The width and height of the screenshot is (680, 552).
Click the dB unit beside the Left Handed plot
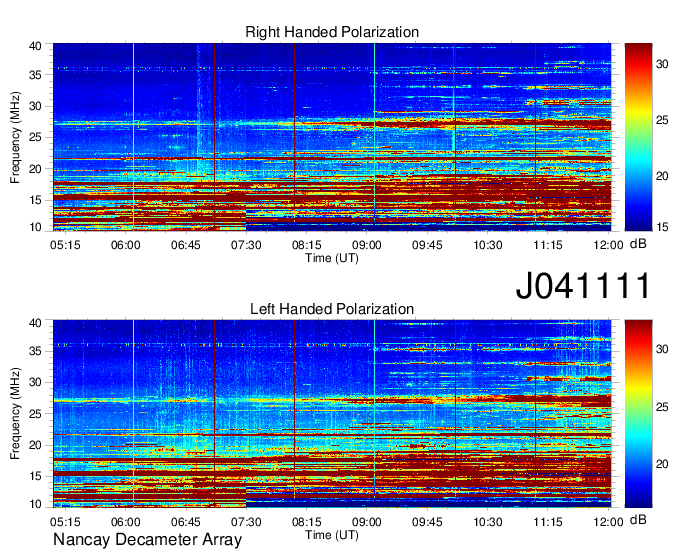[638, 519]
